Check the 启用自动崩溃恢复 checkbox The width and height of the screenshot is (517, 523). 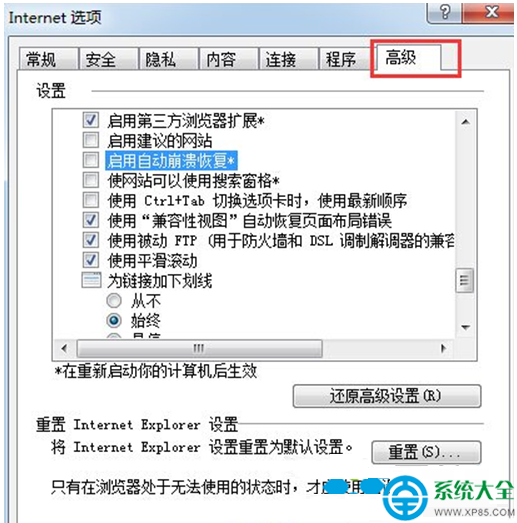point(91,160)
